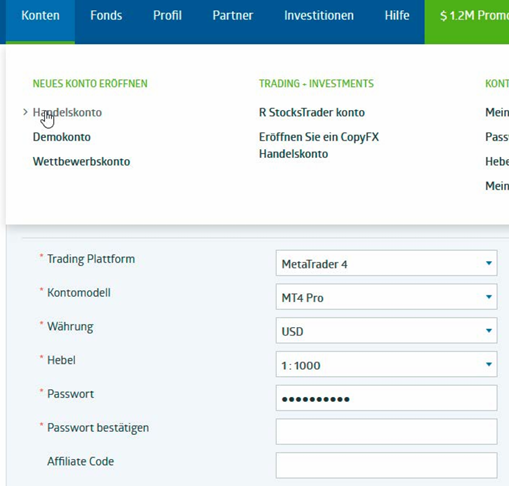Click the Passwort input field
The image size is (509, 504).
click(x=386, y=398)
